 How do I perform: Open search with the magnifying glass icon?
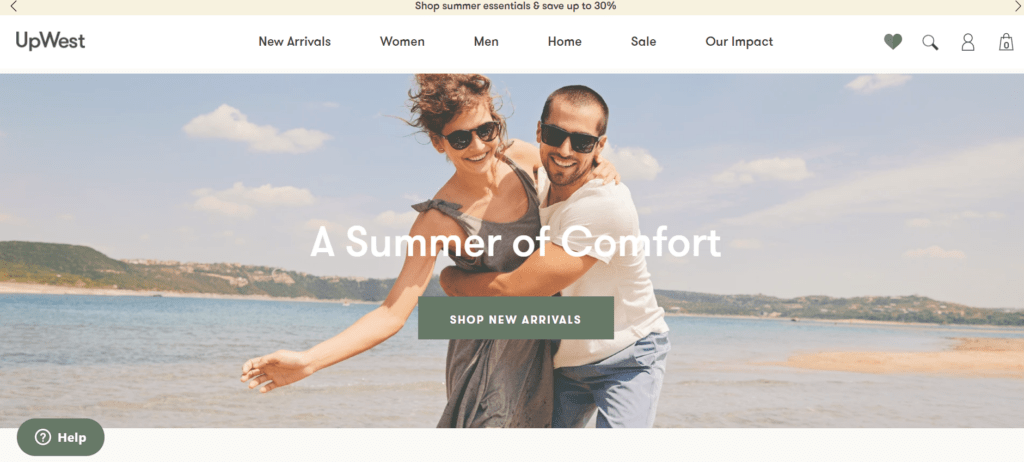(930, 42)
